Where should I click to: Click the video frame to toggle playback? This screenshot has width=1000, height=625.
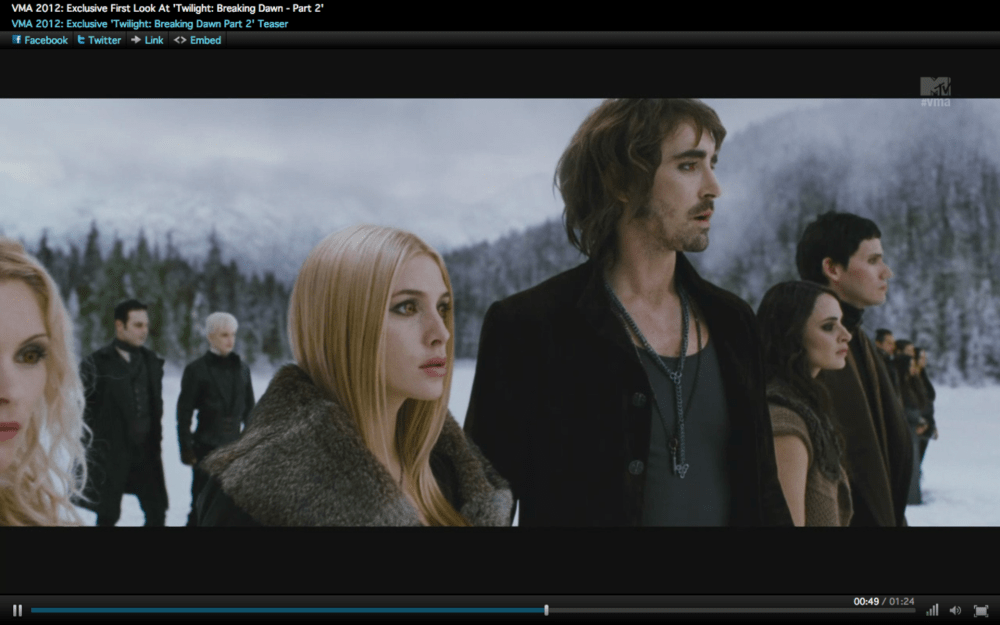pyautogui.click(x=500, y=310)
